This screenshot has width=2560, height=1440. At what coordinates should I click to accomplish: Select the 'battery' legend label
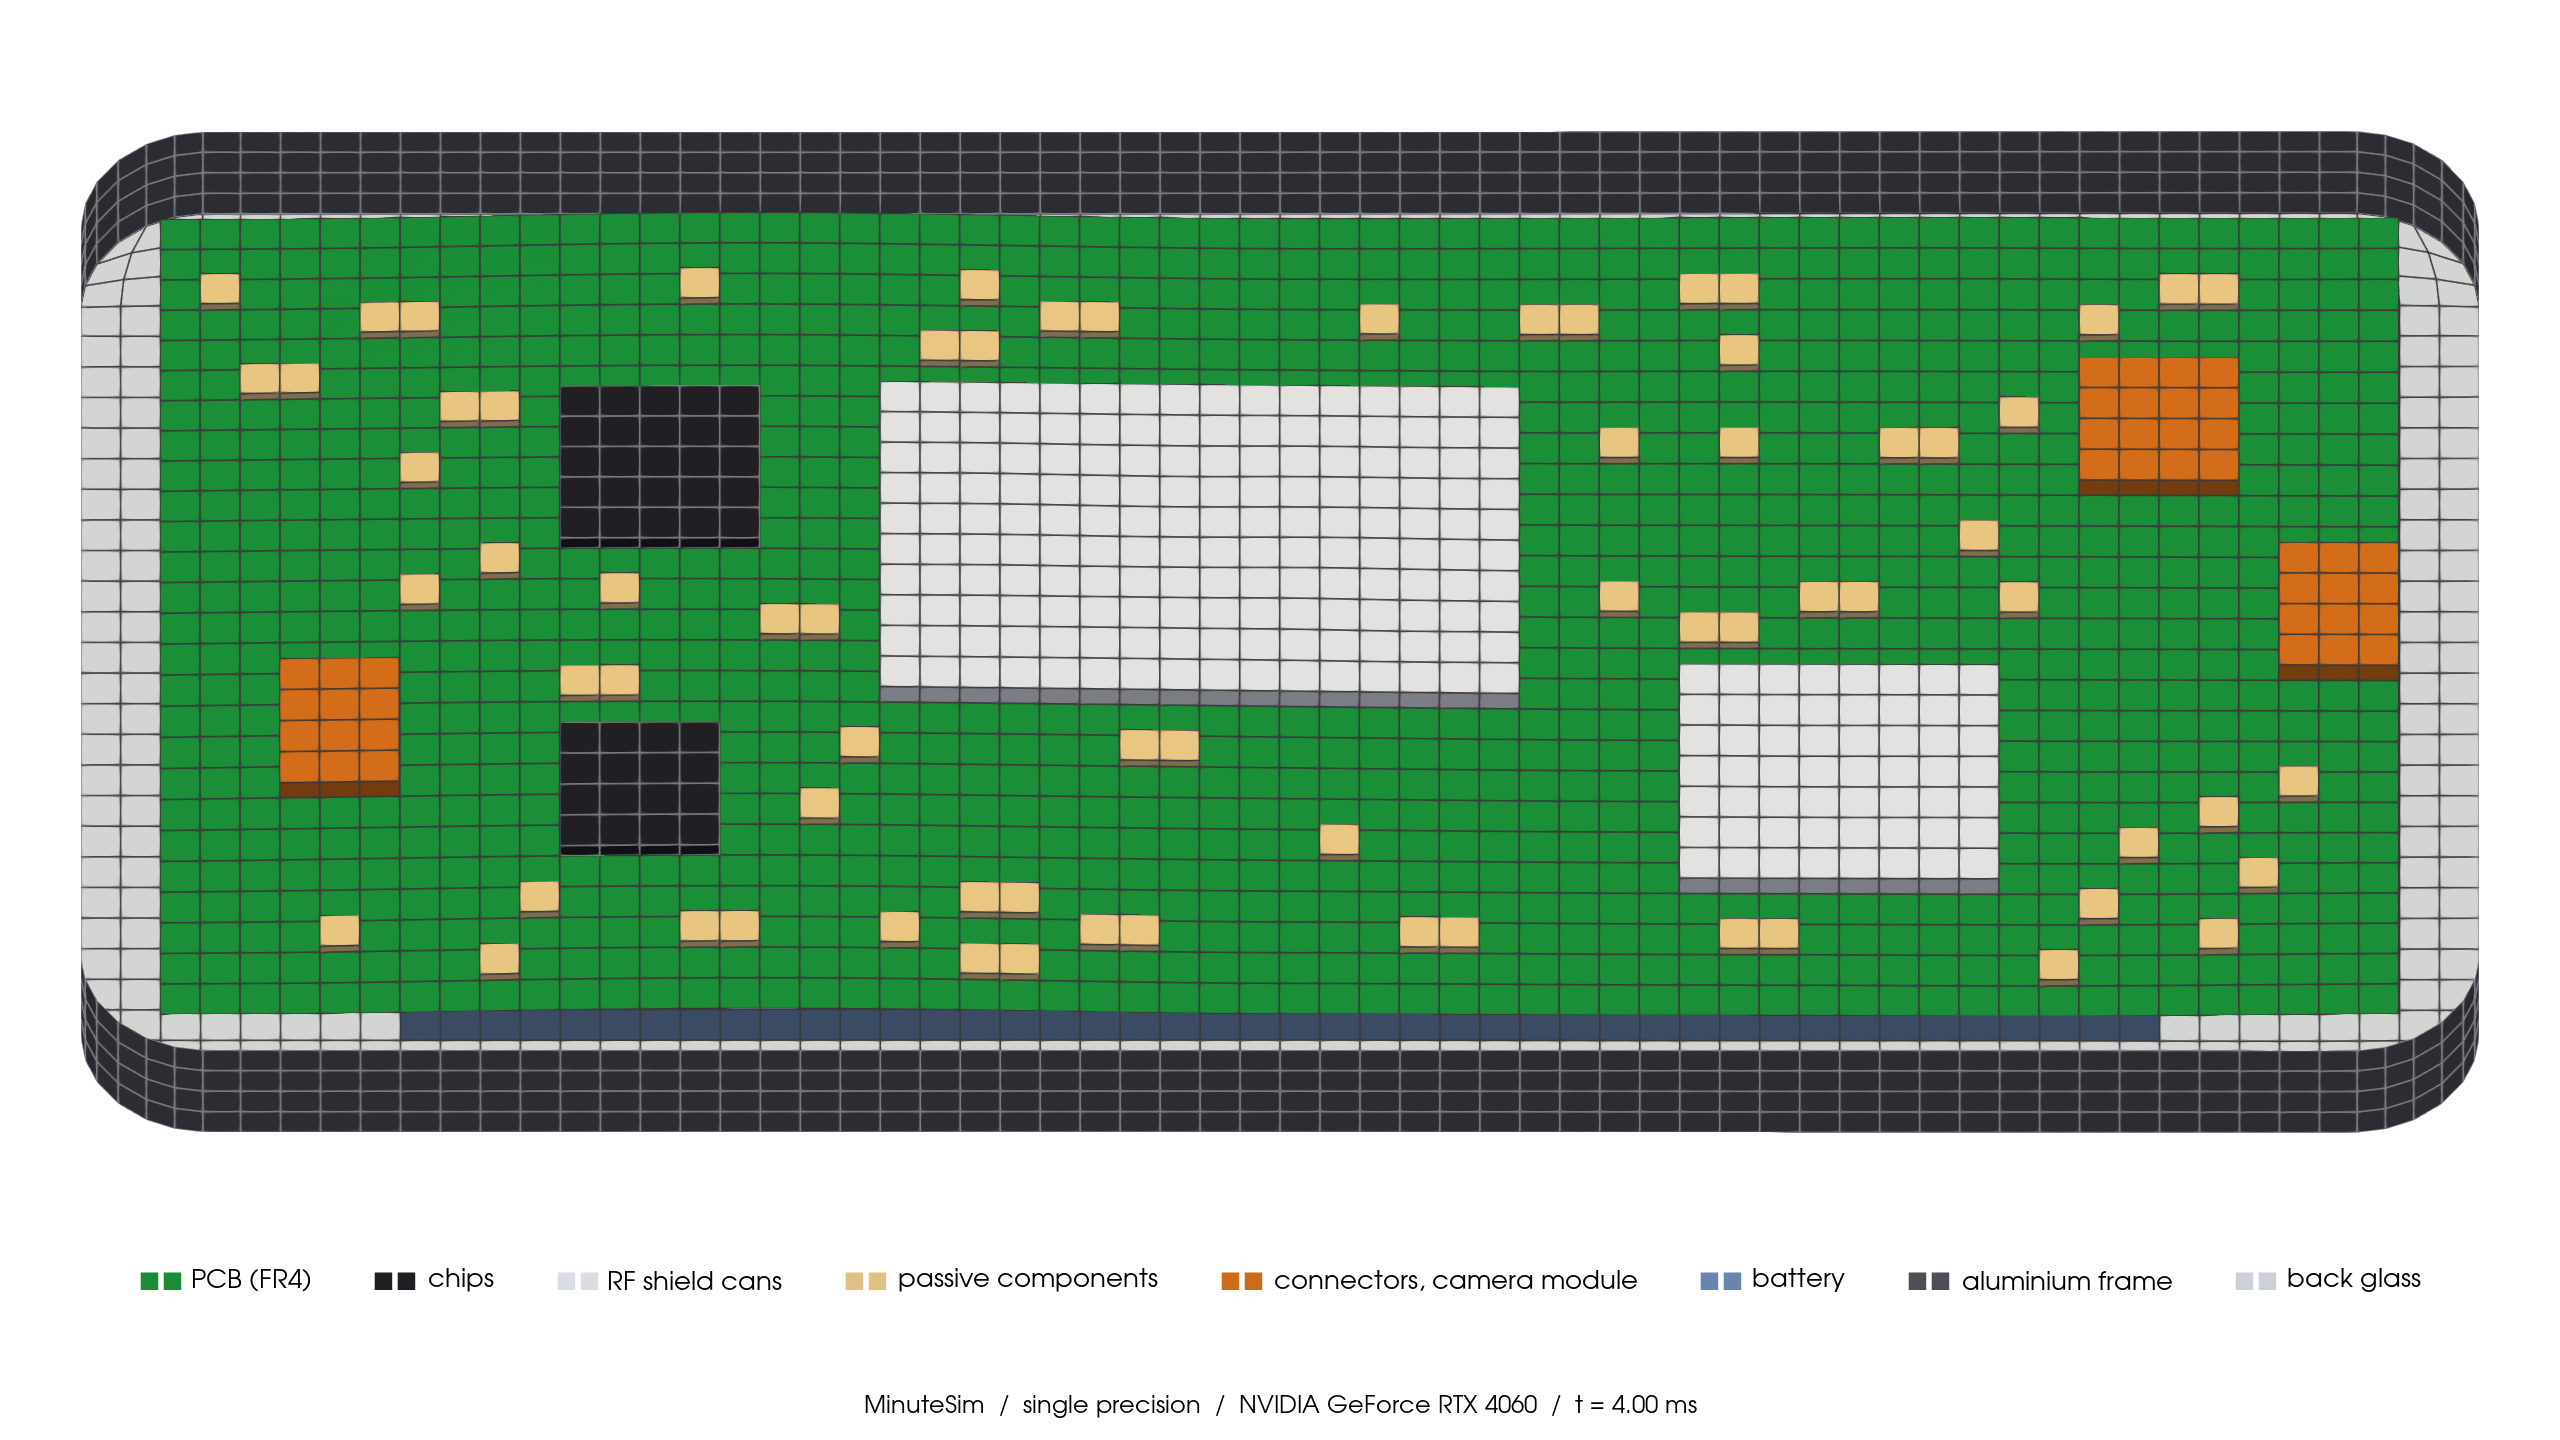1798,1280
